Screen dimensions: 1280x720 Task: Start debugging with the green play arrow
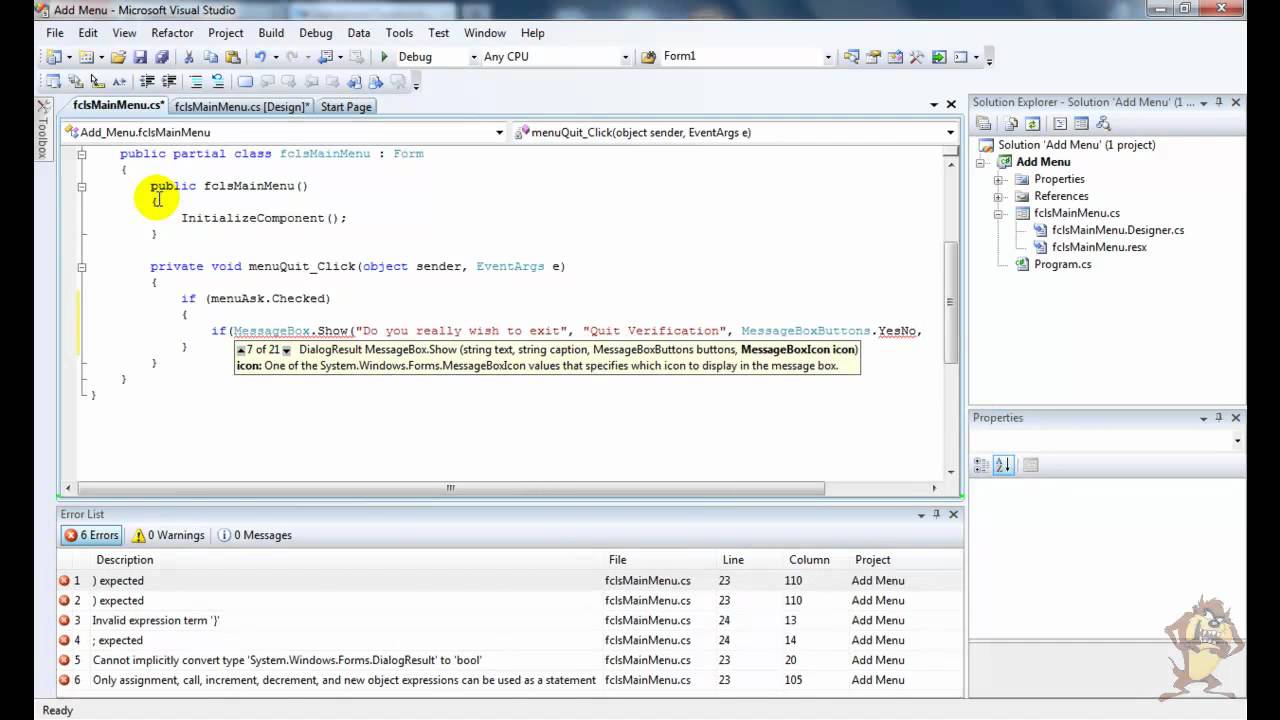coord(384,57)
